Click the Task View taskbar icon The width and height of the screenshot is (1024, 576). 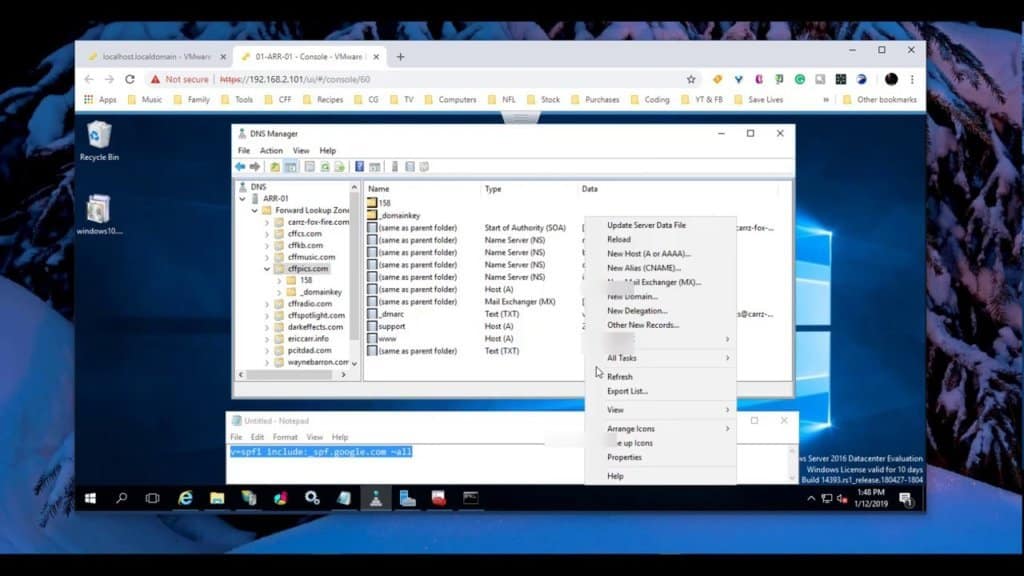(x=152, y=498)
